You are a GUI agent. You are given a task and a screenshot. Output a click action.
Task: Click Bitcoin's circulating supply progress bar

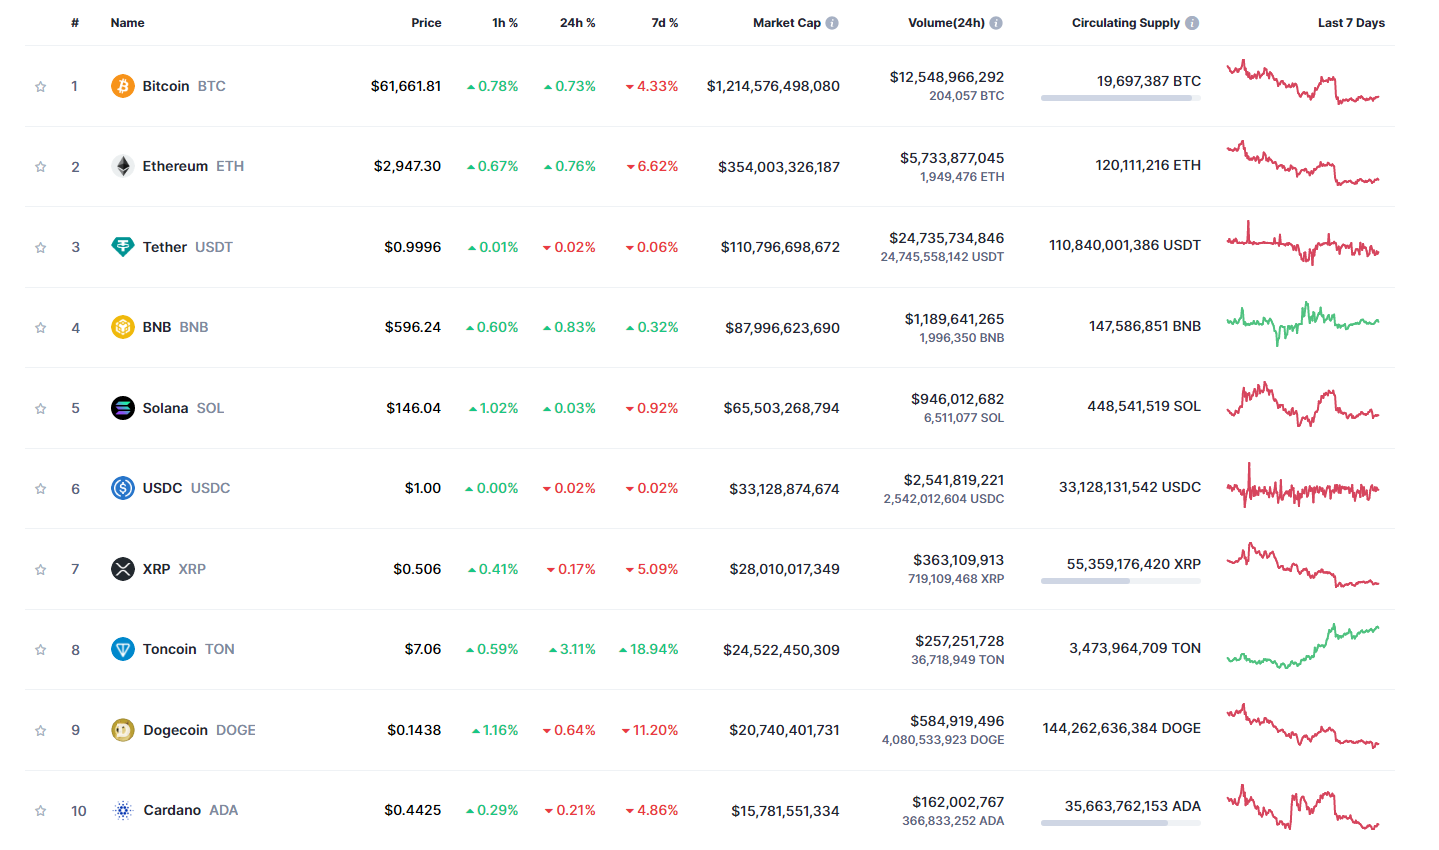[1121, 98]
